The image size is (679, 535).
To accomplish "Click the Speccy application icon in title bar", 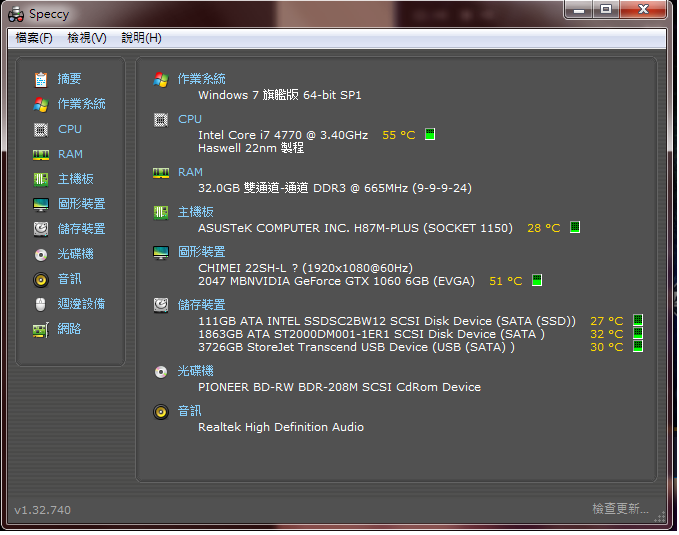I will [x=16, y=14].
